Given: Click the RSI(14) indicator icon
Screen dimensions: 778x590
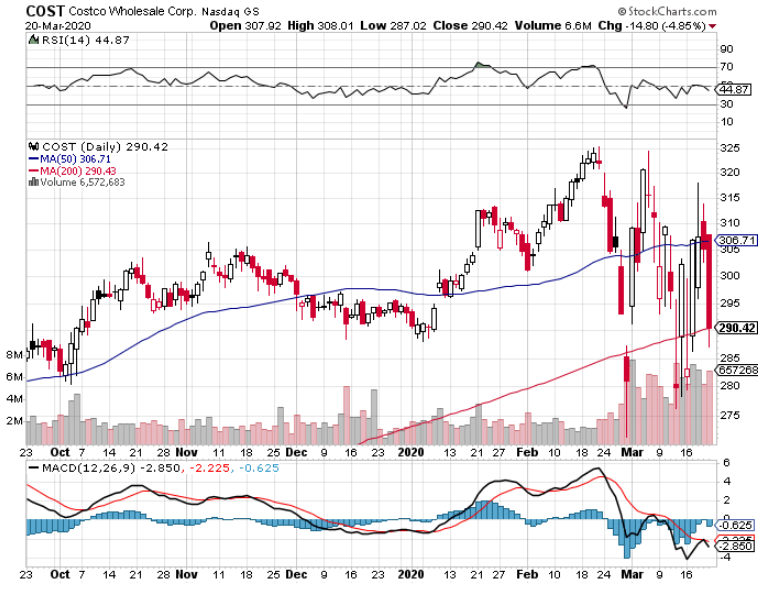Looking at the screenshot, I should (x=34, y=40).
